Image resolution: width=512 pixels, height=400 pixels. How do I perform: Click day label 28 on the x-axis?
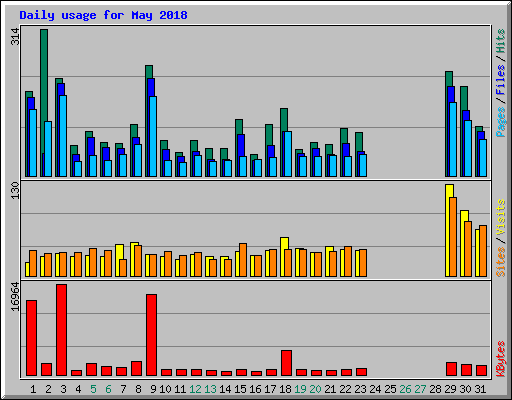(435, 389)
